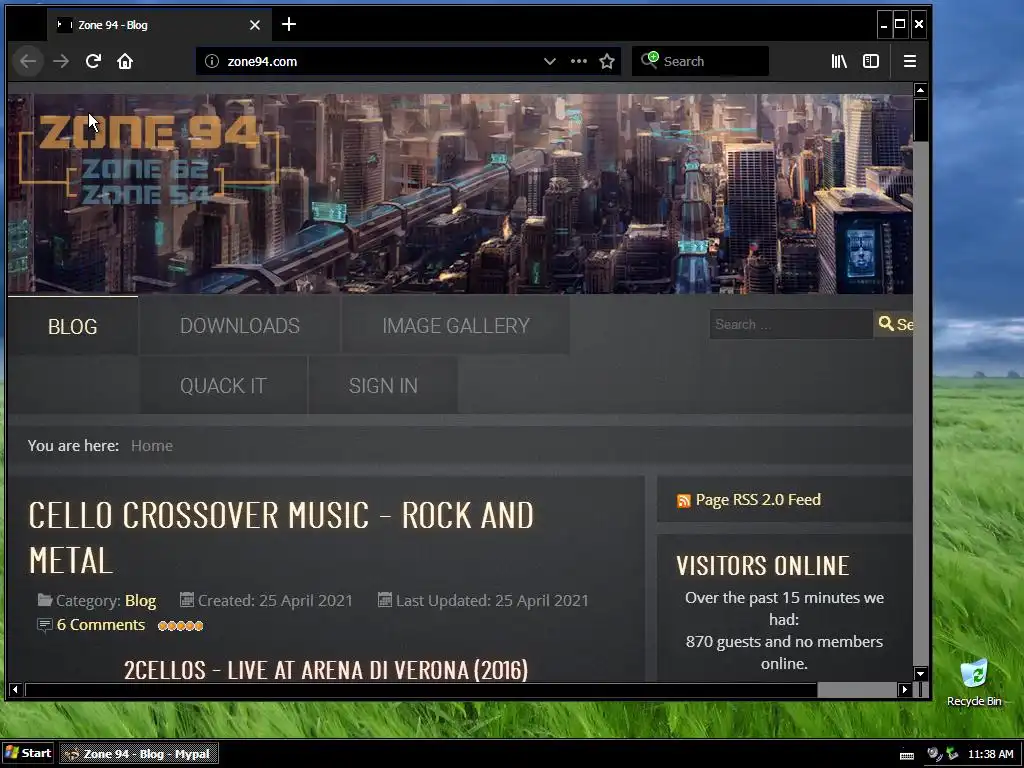The height and width of the screenshot is (768, 1024).
Task: Click the vertical scrollbar thumb
Action: 921,120
